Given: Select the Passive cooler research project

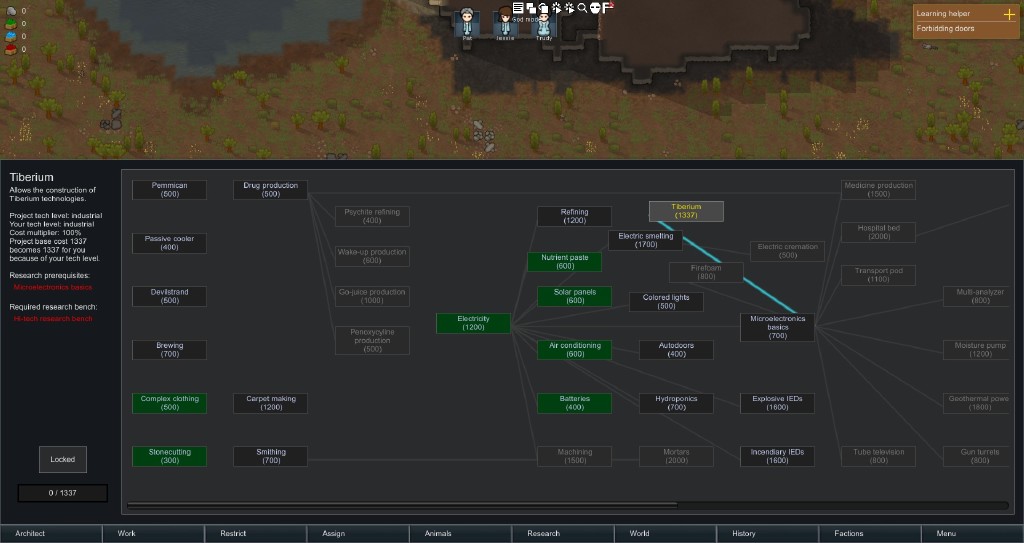Looking at the screenshot, I should pos(169,243).
